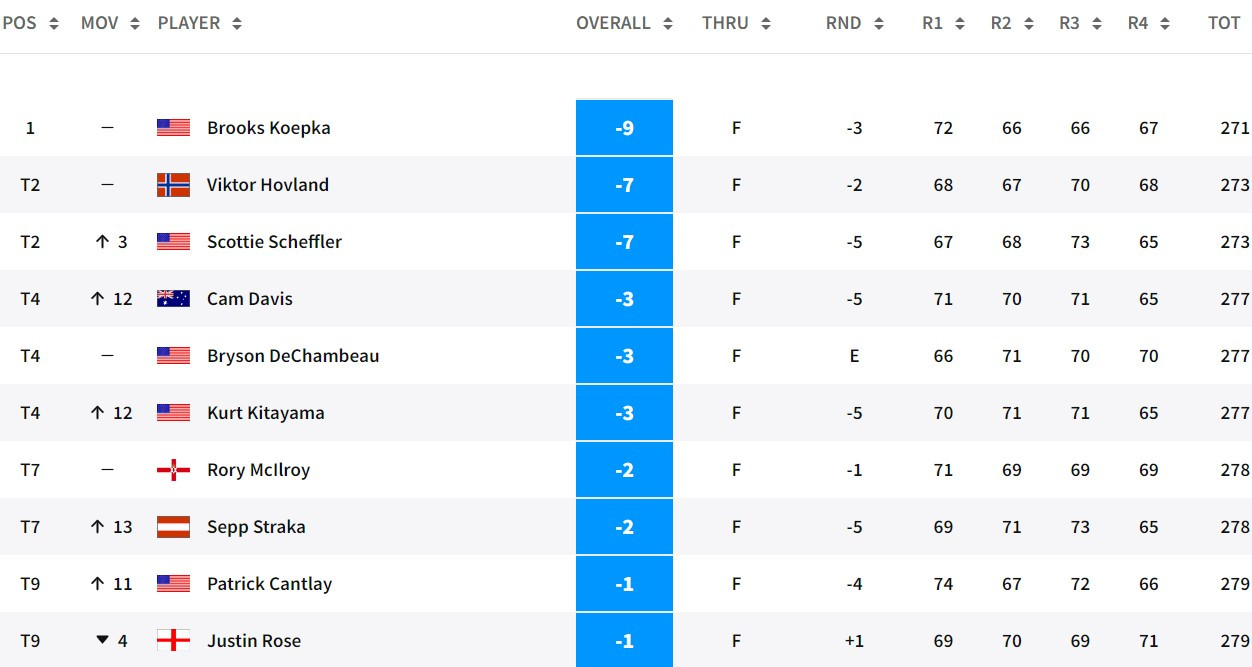Click Patrick Cantlay's total score 279
Image resolution: width=1252 pixels, height=667 pixels.
tap(1234, 584)
